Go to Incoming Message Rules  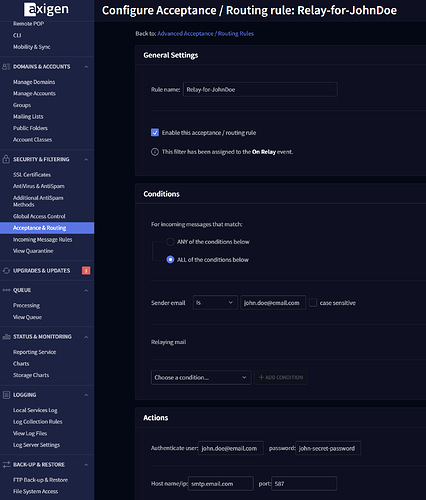(x=42, y=240)
